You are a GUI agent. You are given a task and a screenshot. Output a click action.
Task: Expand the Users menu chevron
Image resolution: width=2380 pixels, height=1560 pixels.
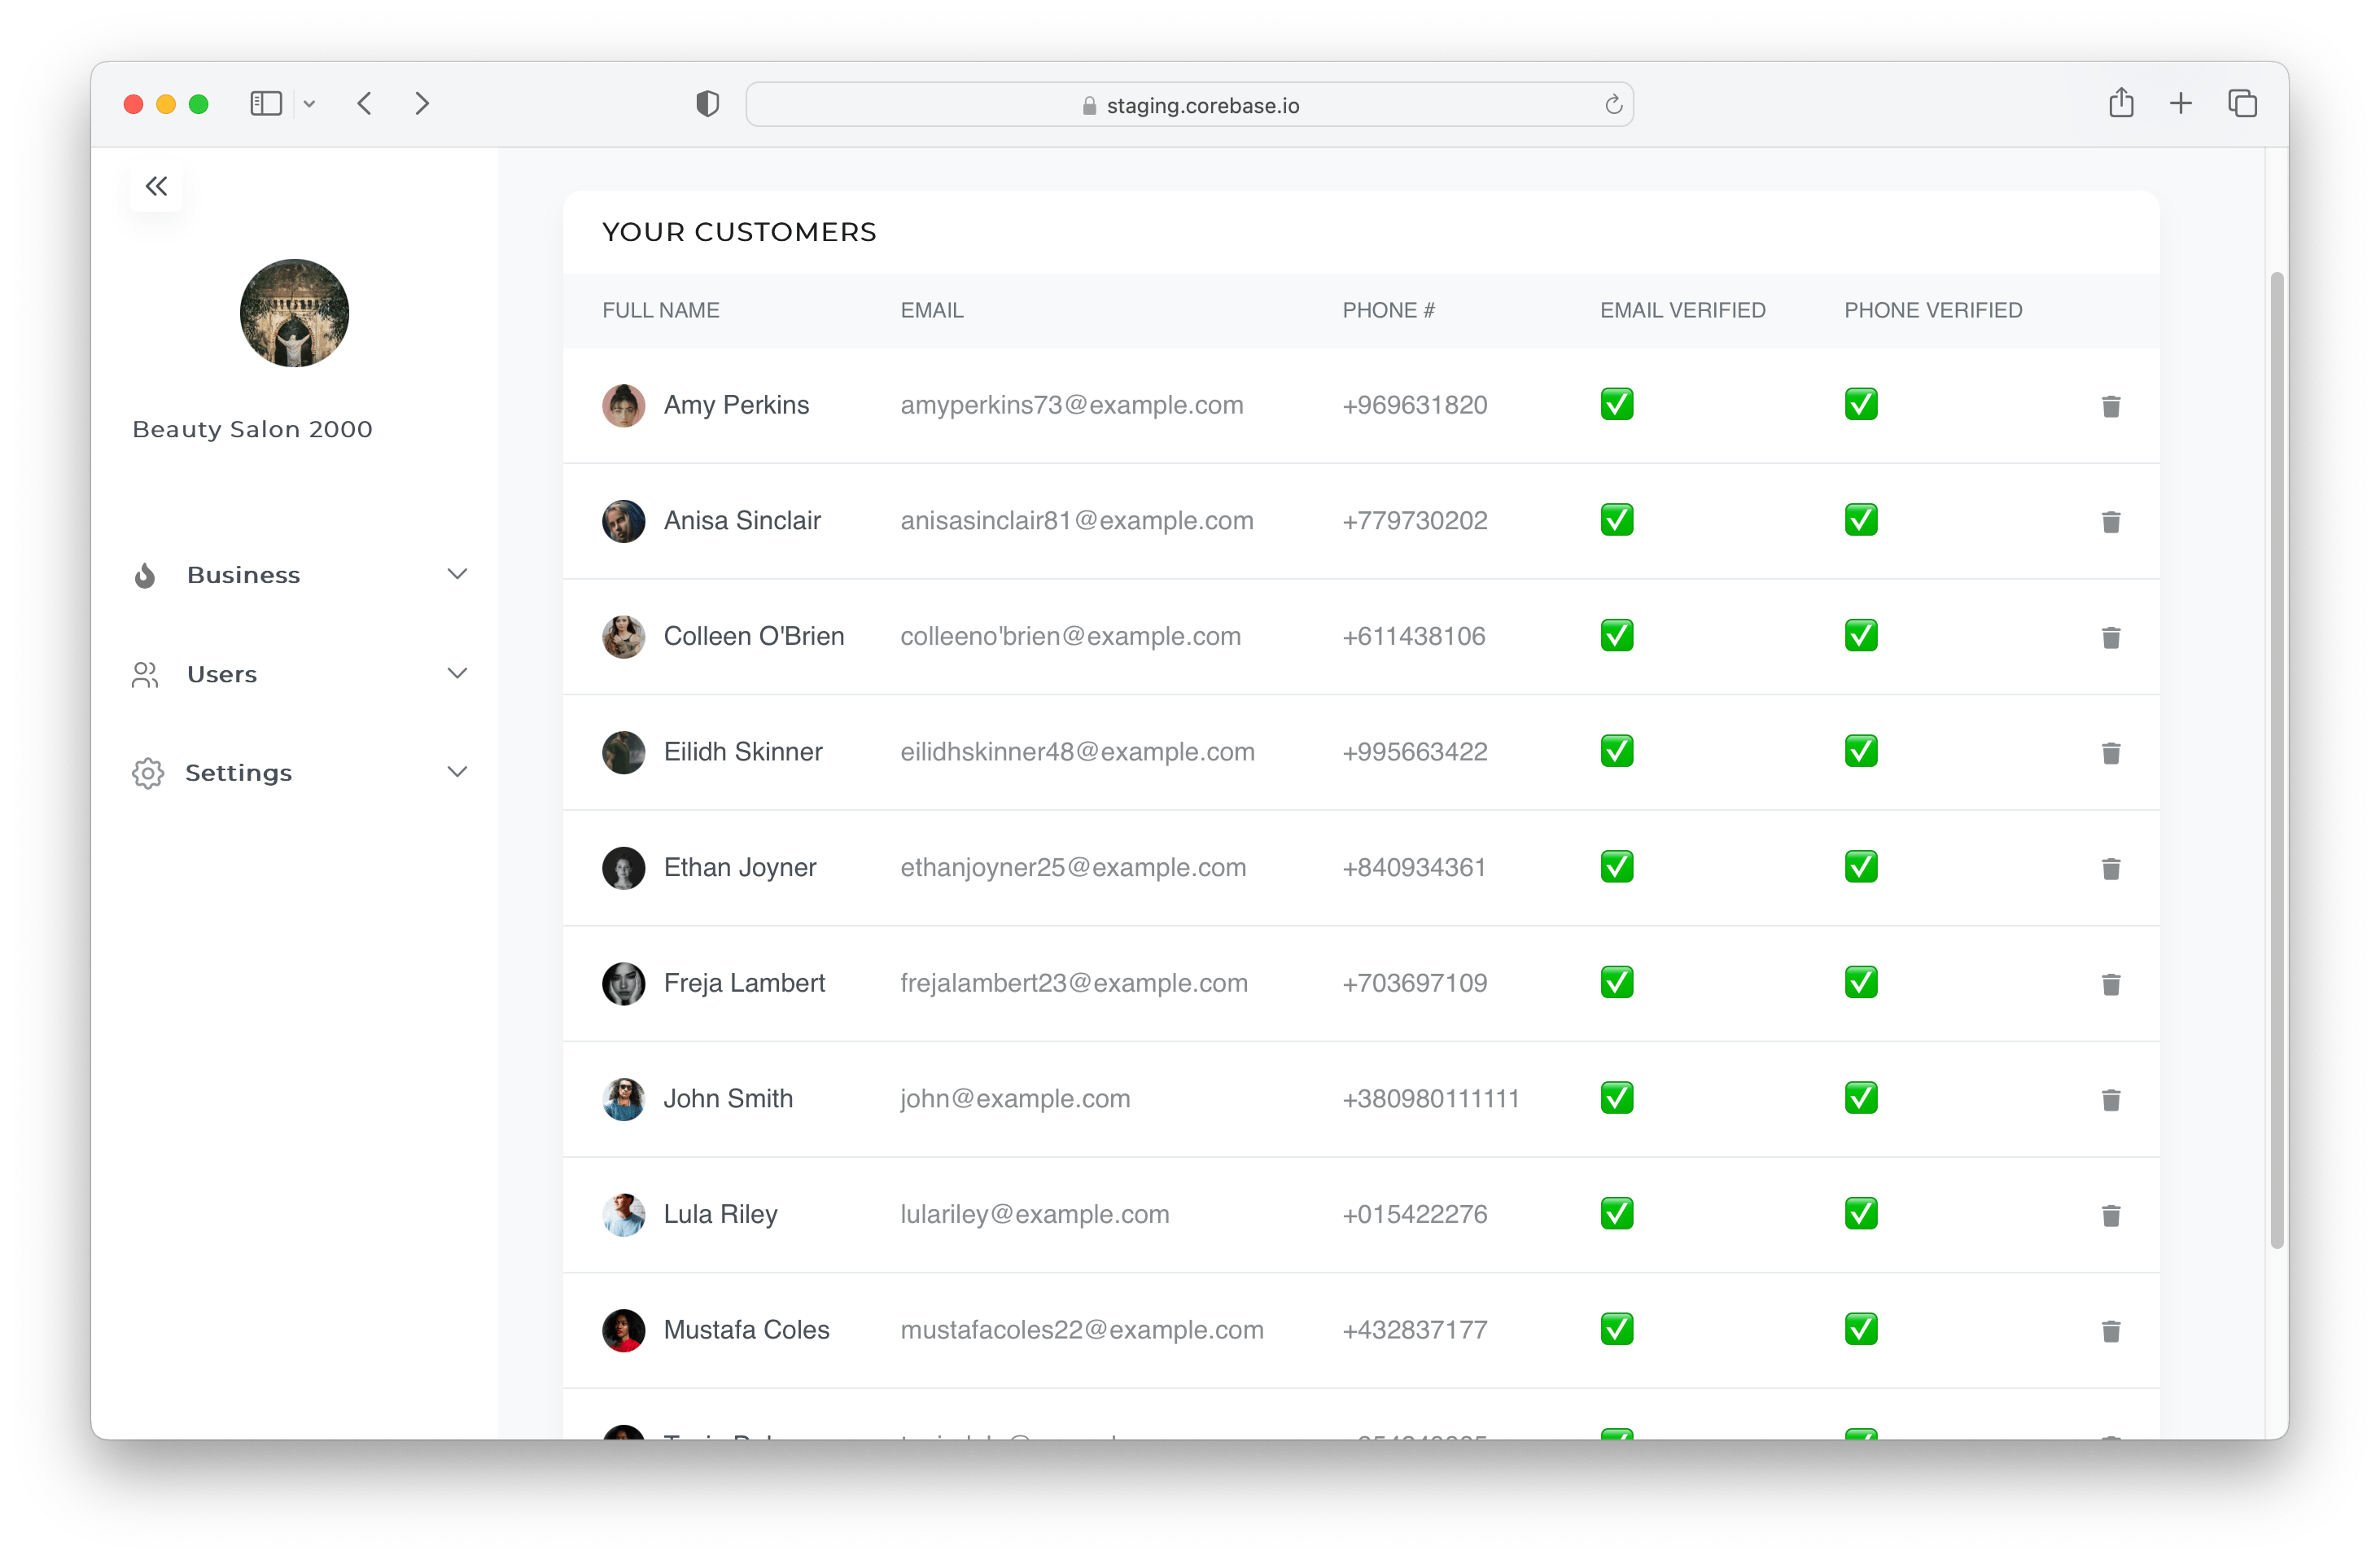pos(457,673)
